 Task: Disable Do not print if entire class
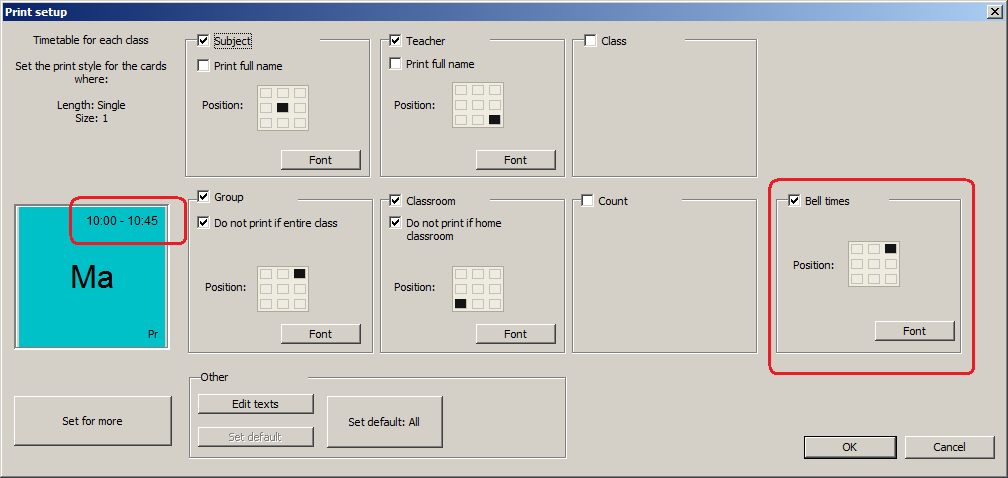(204, 223)
